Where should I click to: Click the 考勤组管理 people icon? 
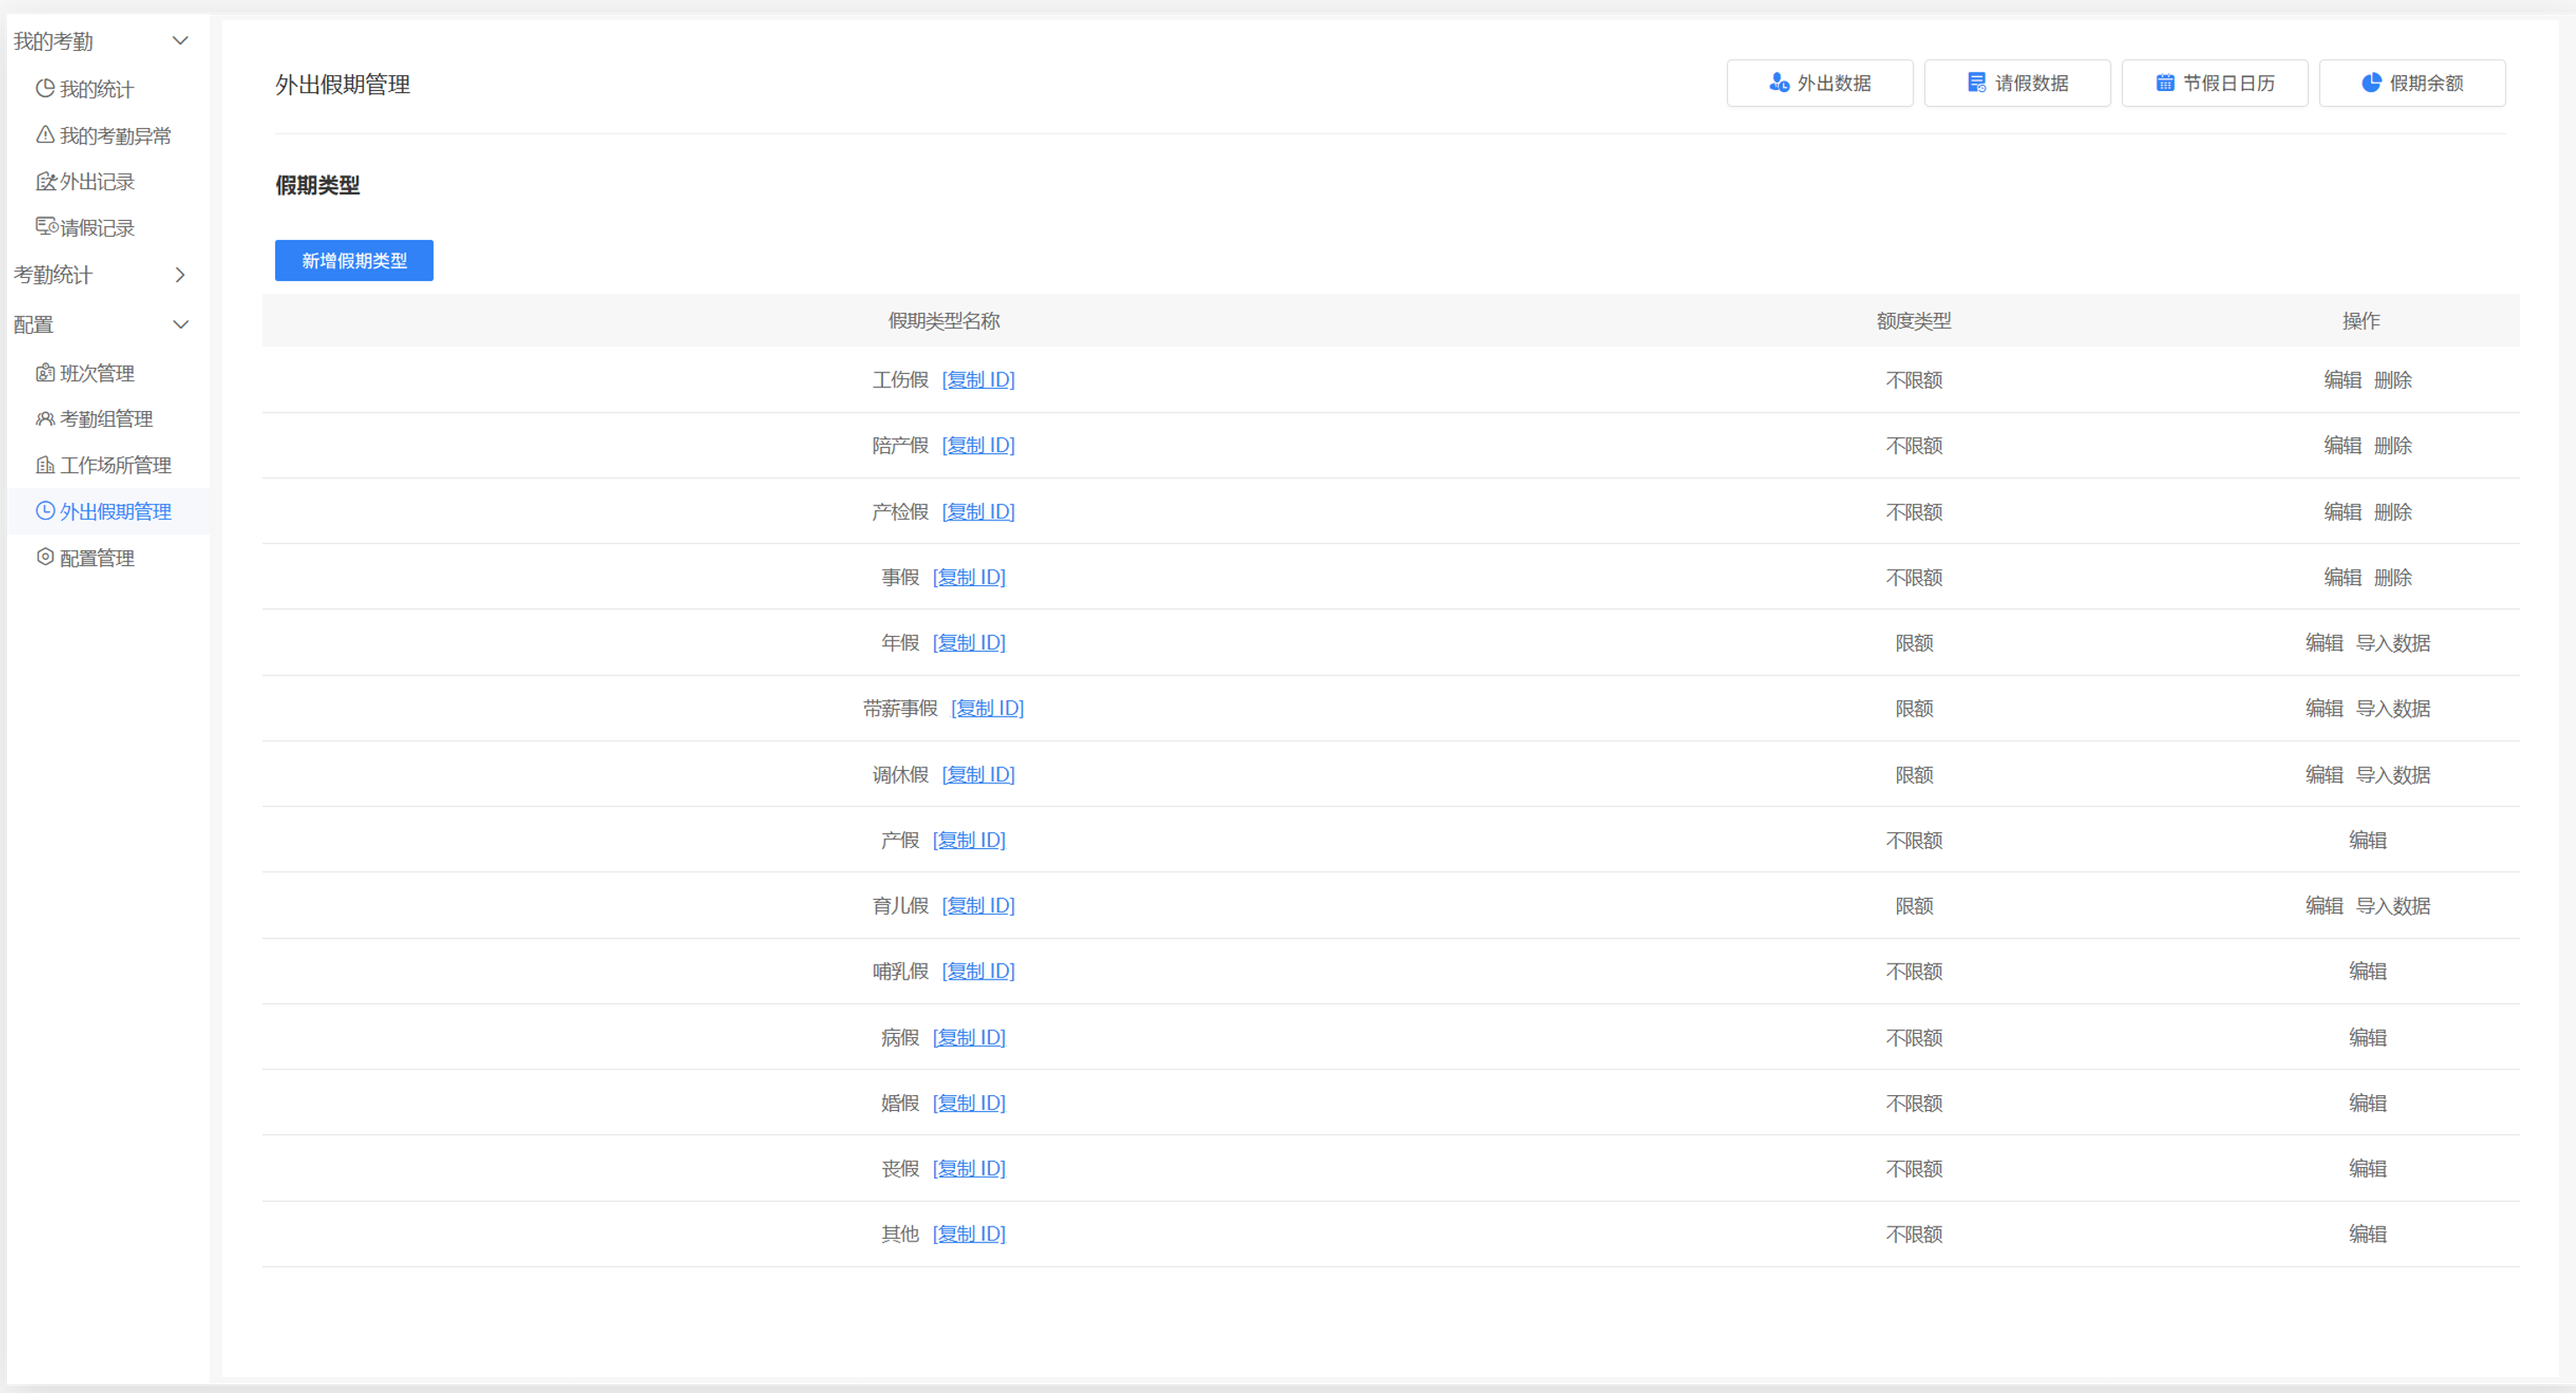(x=45, y=419)
